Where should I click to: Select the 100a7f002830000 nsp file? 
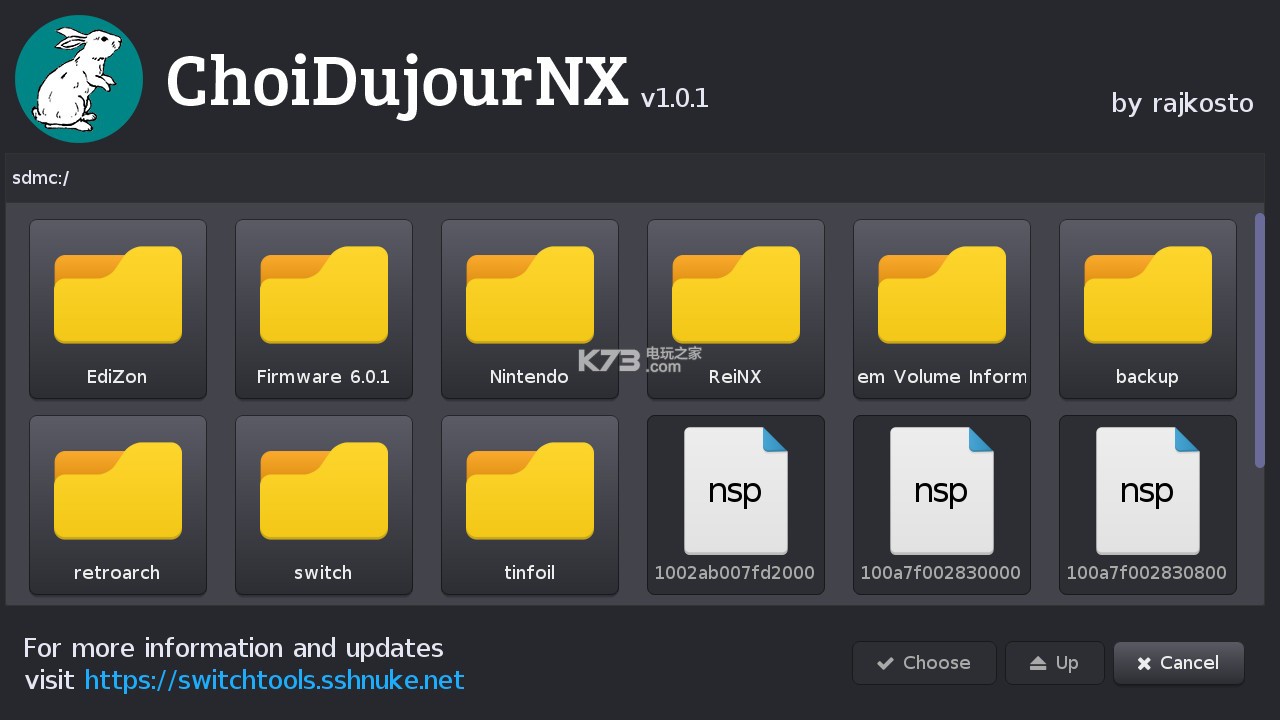click(942, 505)
